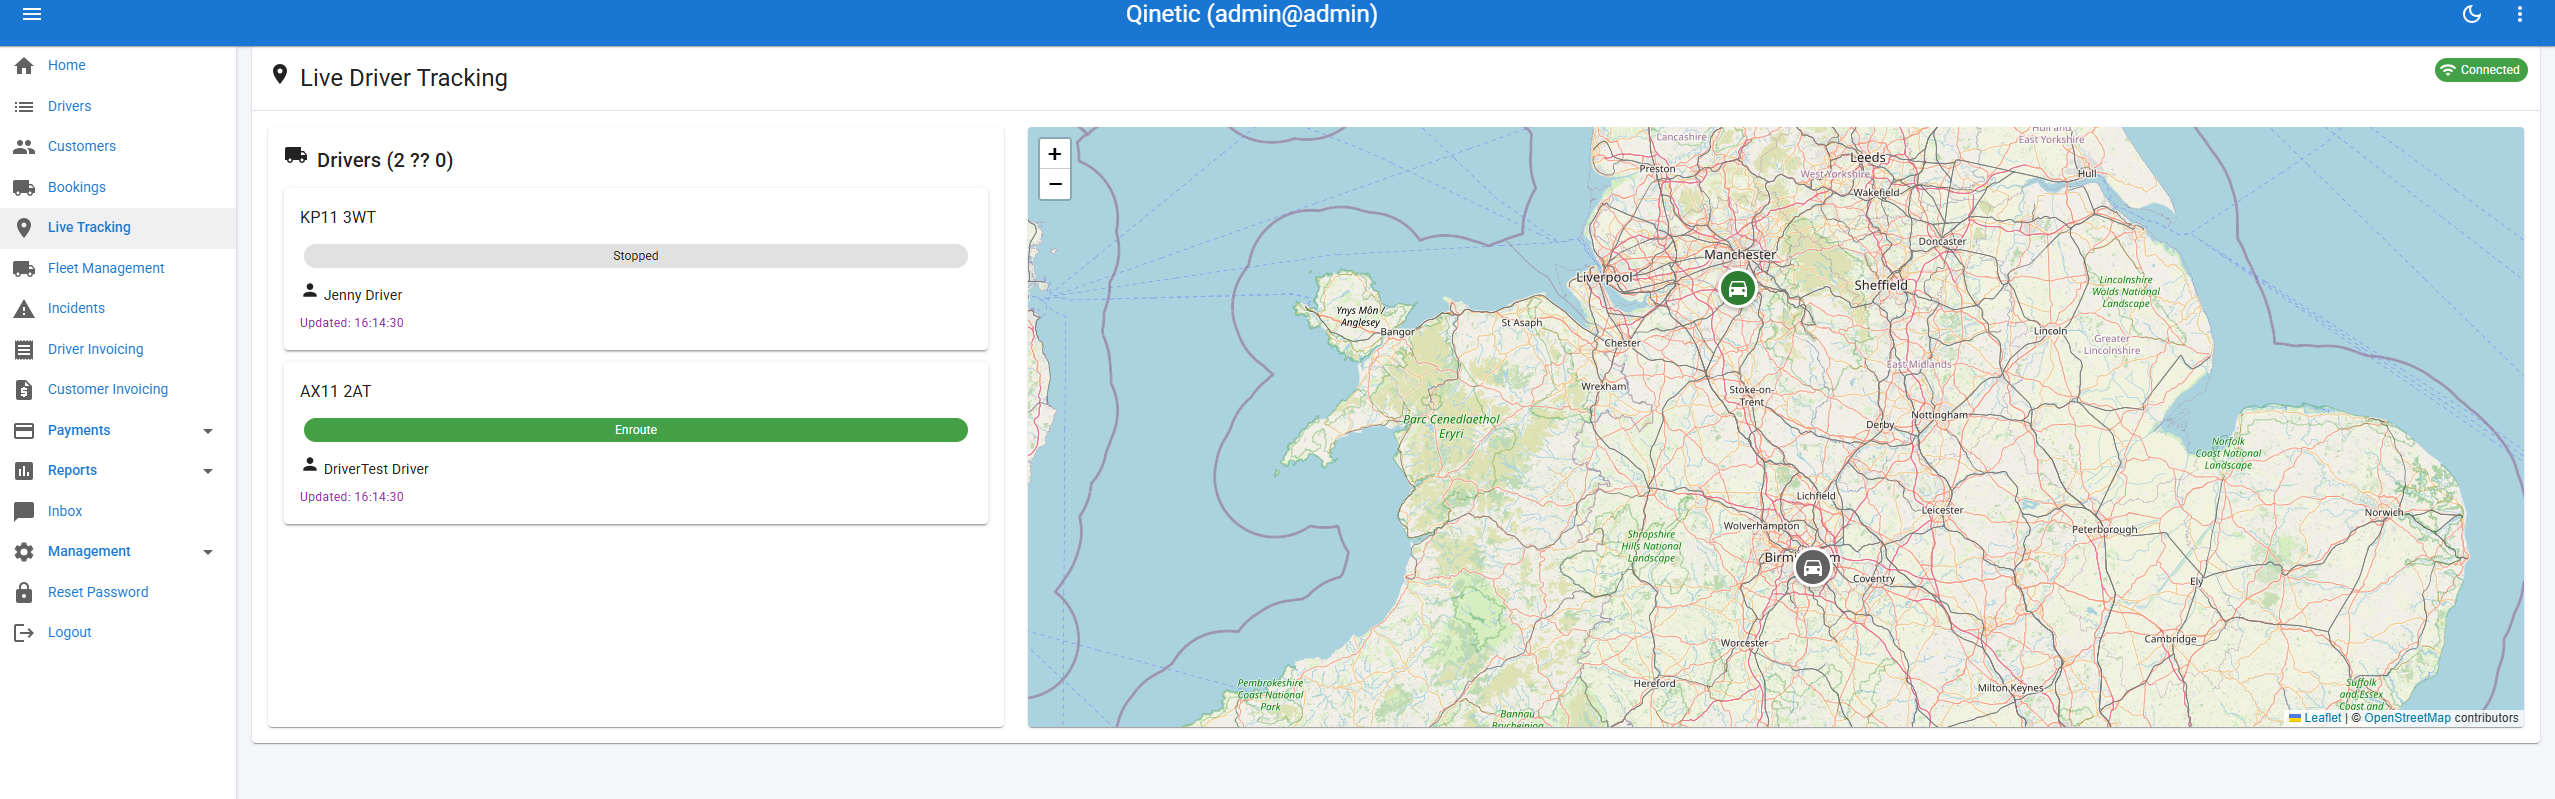Click green car marker near Manchester

pyautogui.click(x=1738, y=289)
